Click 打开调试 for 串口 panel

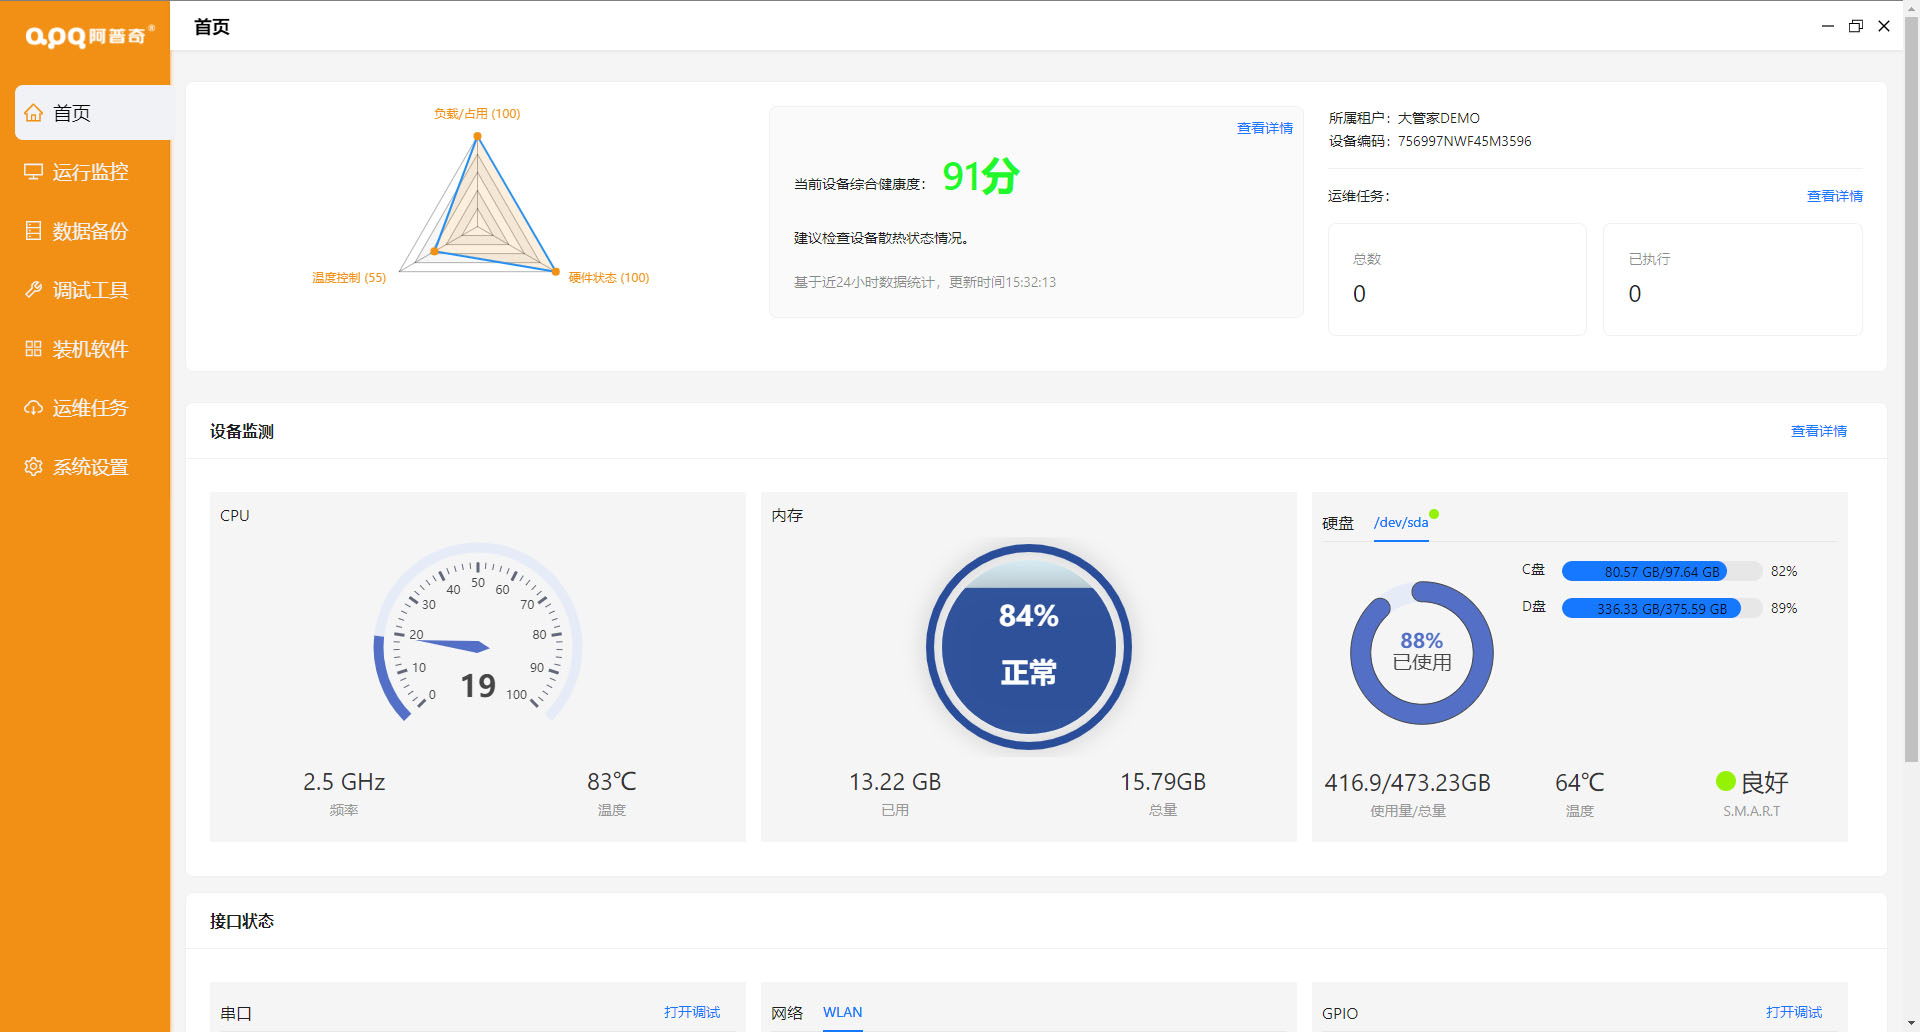click(x=691, y=1012)
